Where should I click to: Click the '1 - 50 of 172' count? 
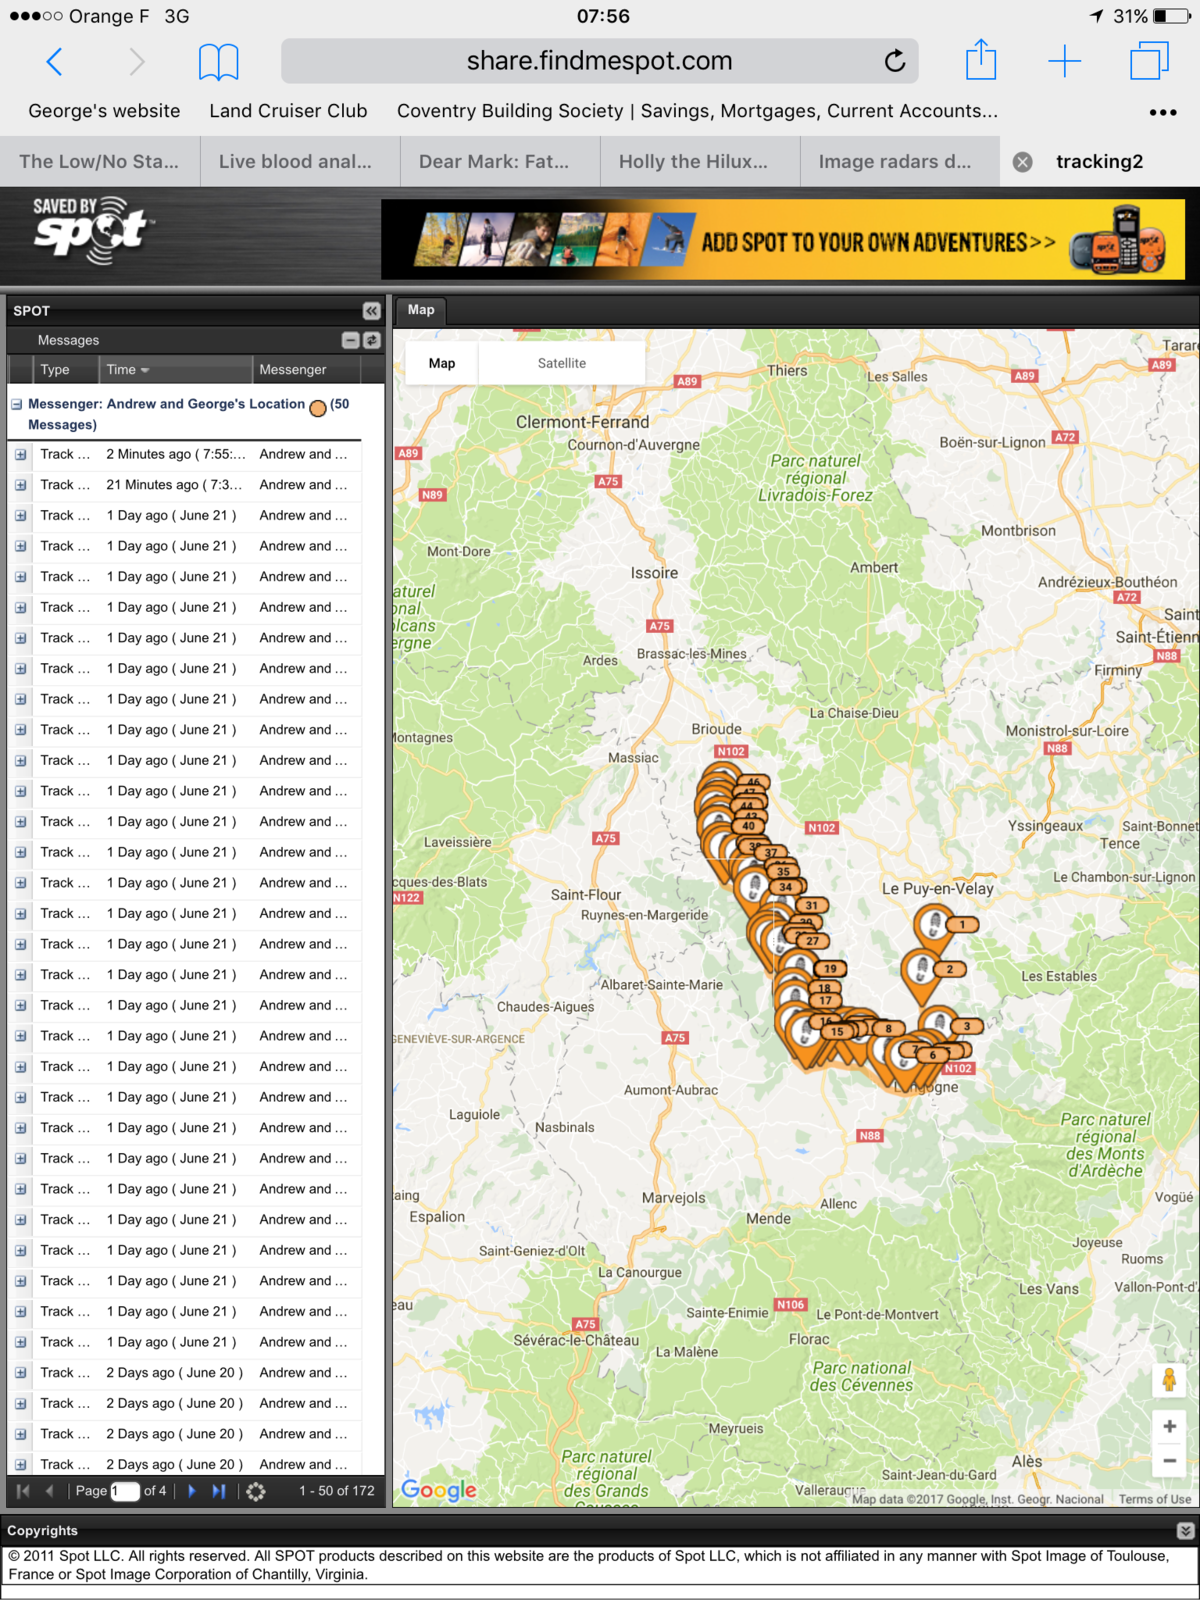(x=337, y=1491)
